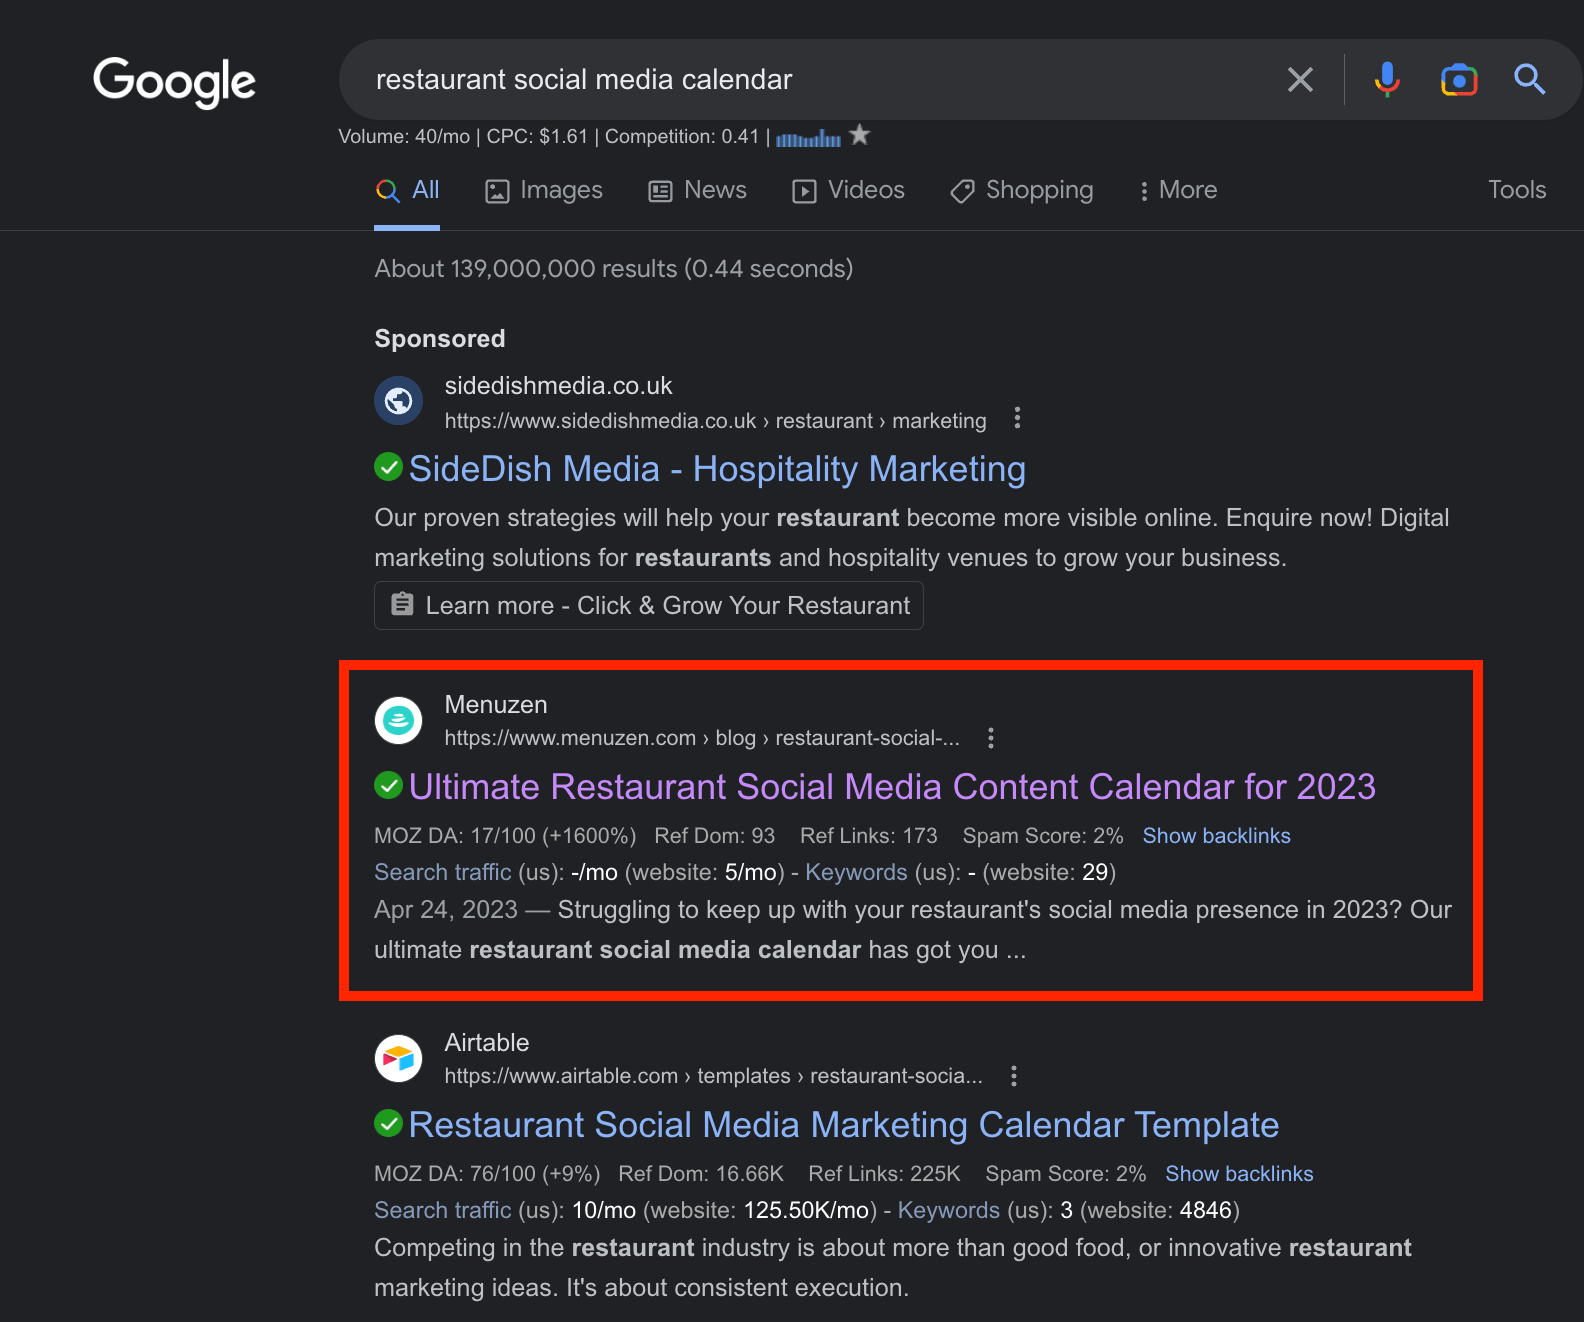The height and width of the screenshot is (1322, 1584).
Task: Expand the More search options menu
Action: pyautogui.click(x=1178, y=190)
